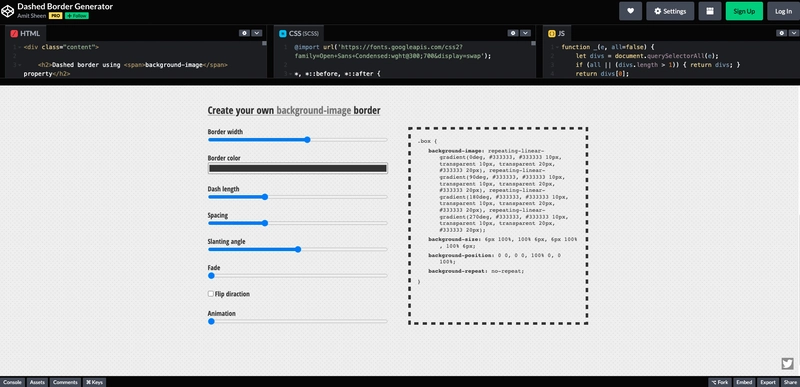Select the CSS (SCSS) editor tab
Viewport: 800px width, 387px height.
(x=298, y=34)
